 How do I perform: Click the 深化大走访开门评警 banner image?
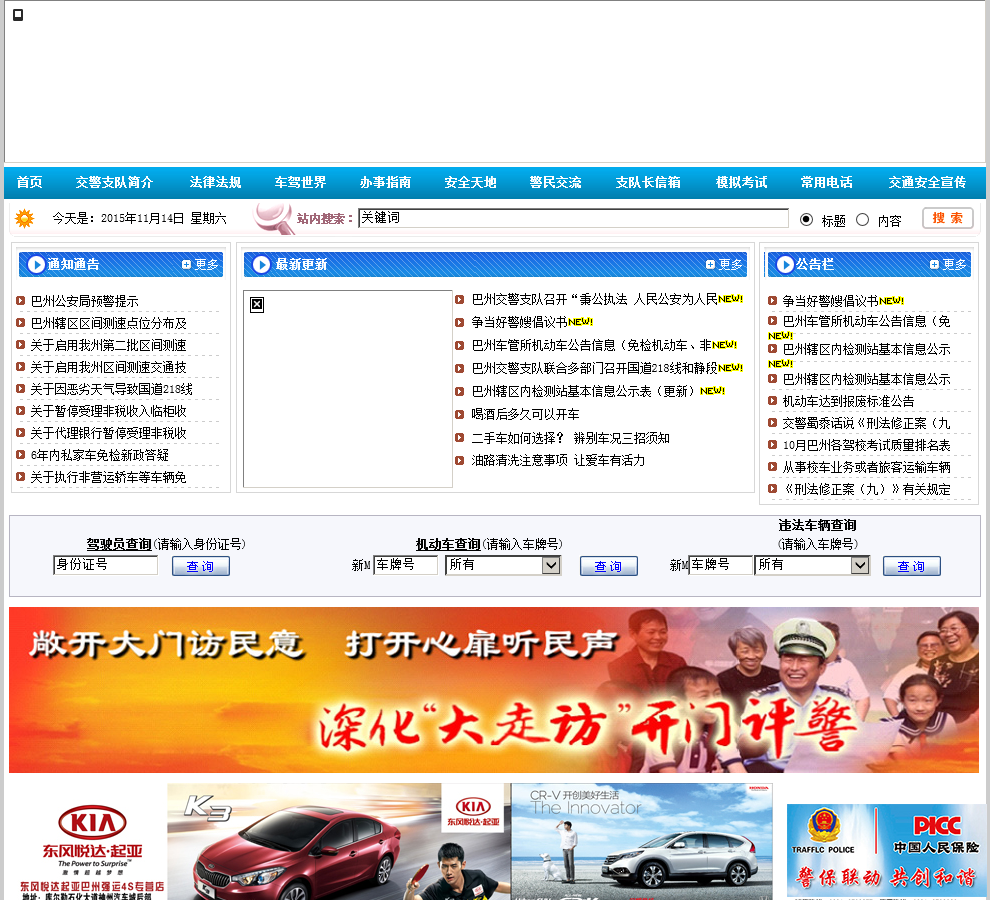point(494,690)
